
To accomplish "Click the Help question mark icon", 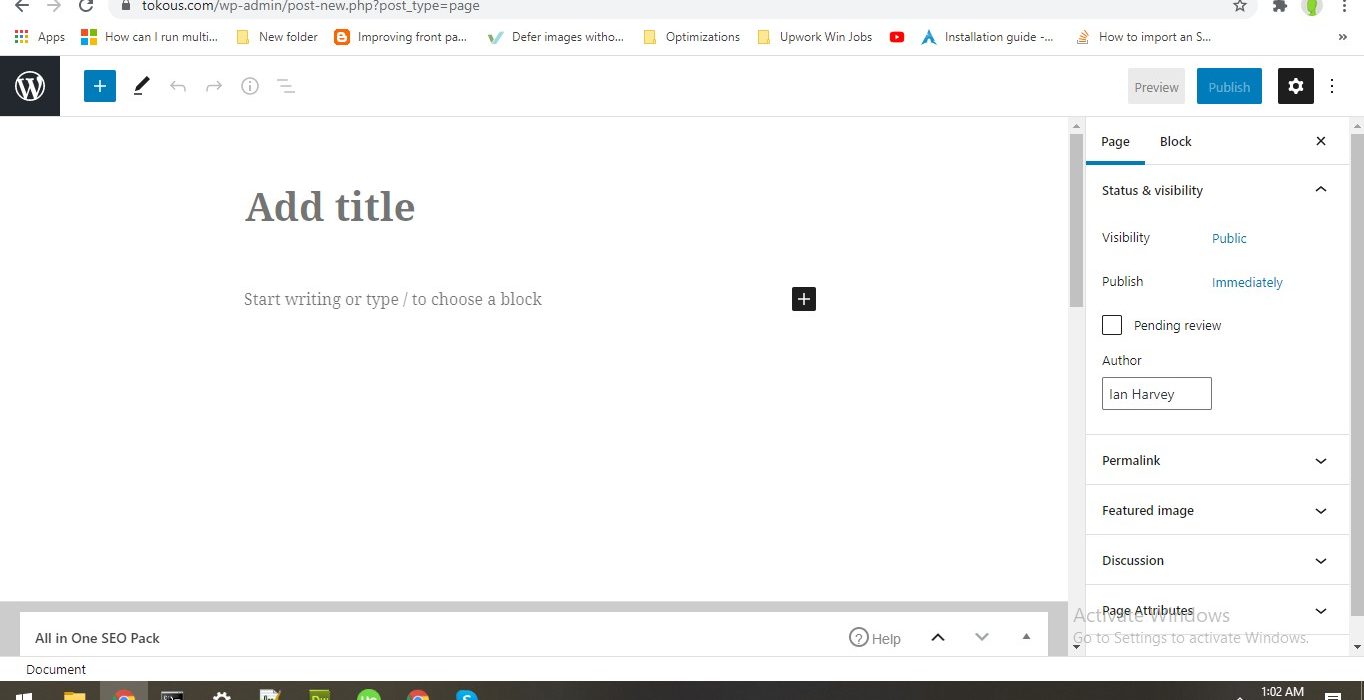I will [x=859, y=637].
